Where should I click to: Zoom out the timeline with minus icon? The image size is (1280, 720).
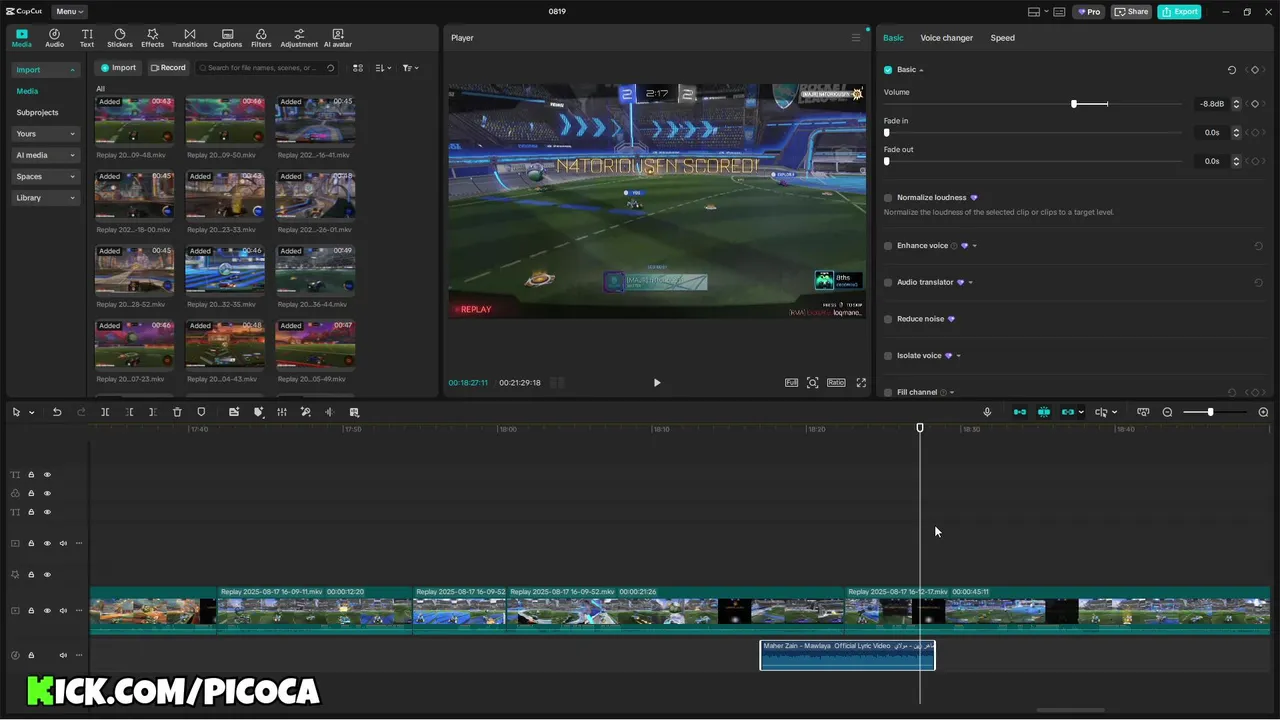click(1167, 412)
